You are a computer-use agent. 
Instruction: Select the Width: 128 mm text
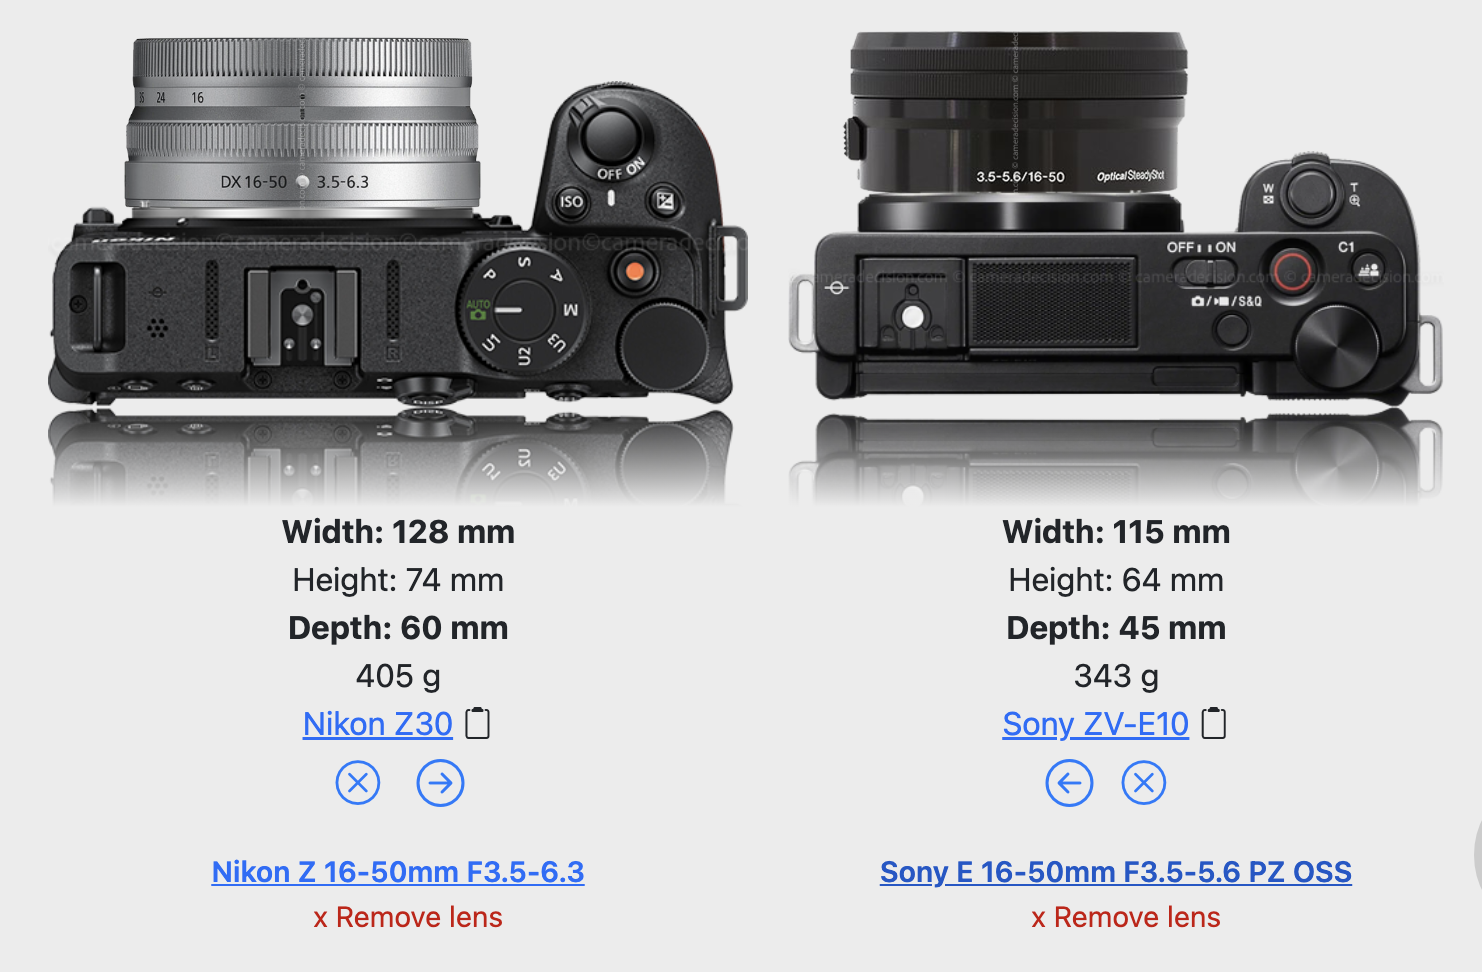tap(398, 532)
